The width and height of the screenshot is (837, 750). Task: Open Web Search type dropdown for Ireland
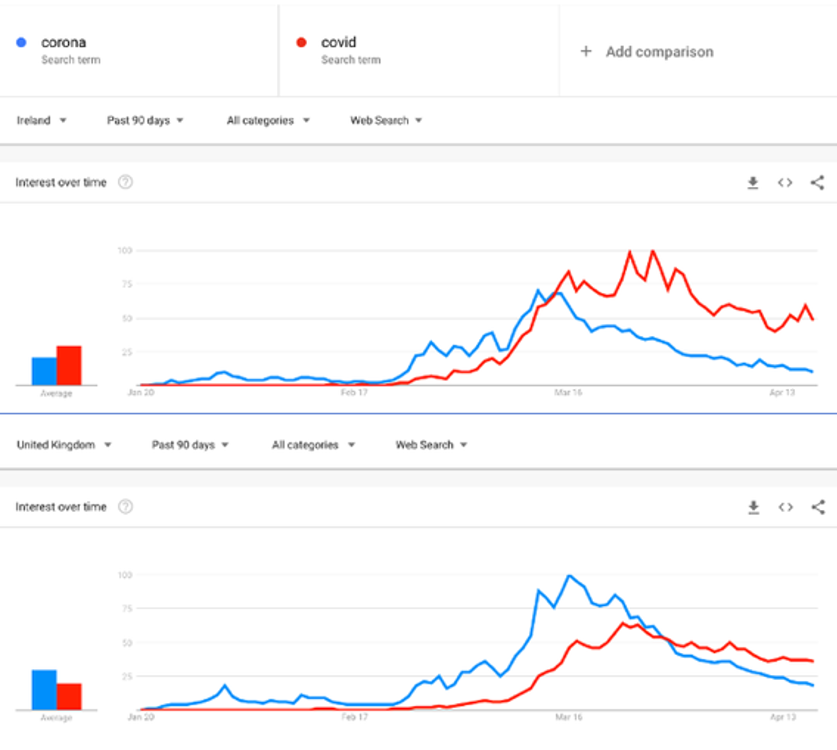pos(386,121)
